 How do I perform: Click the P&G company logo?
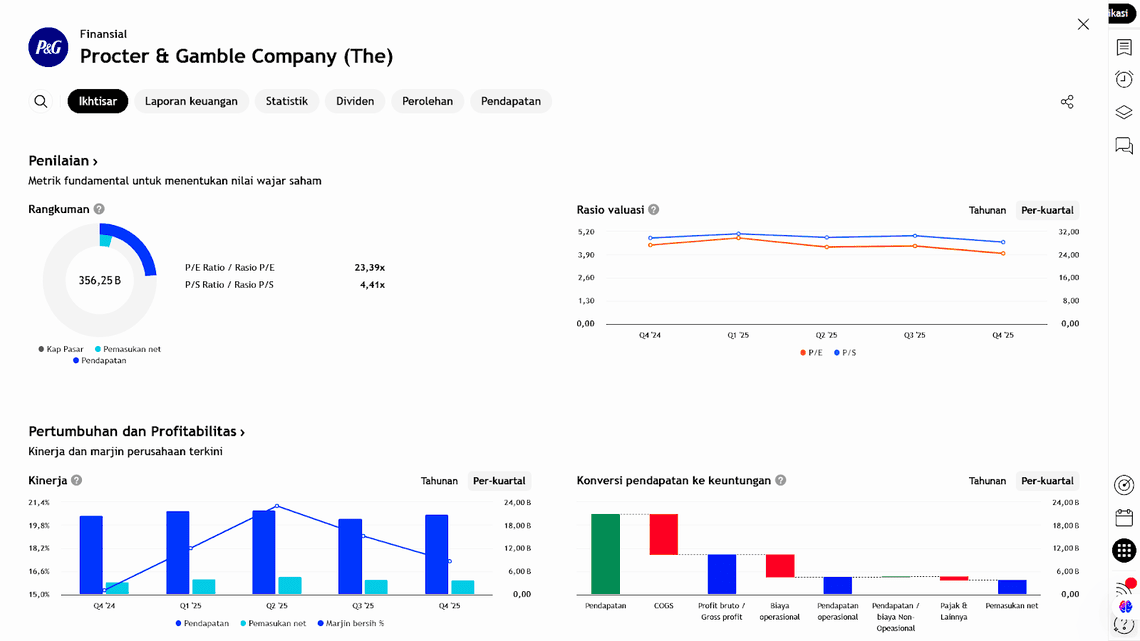click(x=48, y=47)
